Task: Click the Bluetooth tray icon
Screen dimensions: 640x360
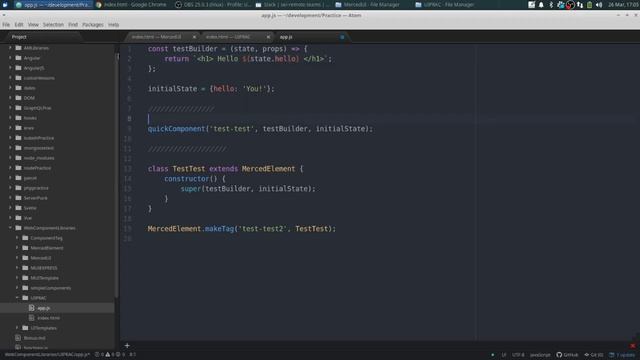Action: tap(551, 5)
